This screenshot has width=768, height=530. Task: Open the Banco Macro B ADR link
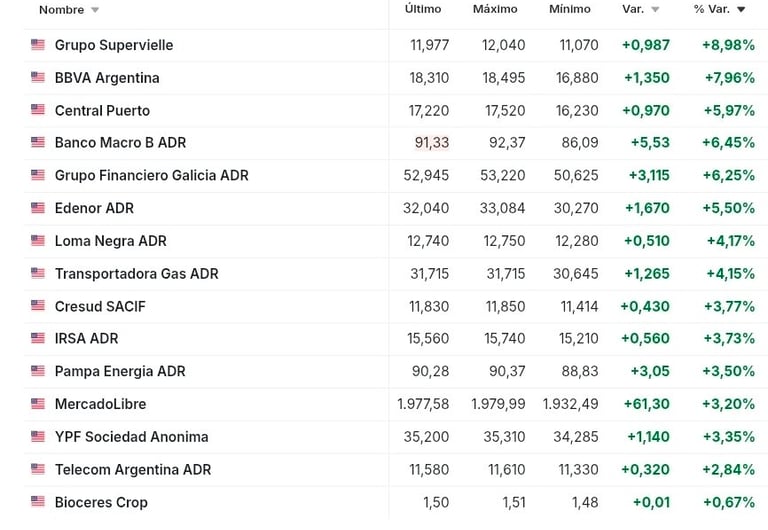coord(120,143)
